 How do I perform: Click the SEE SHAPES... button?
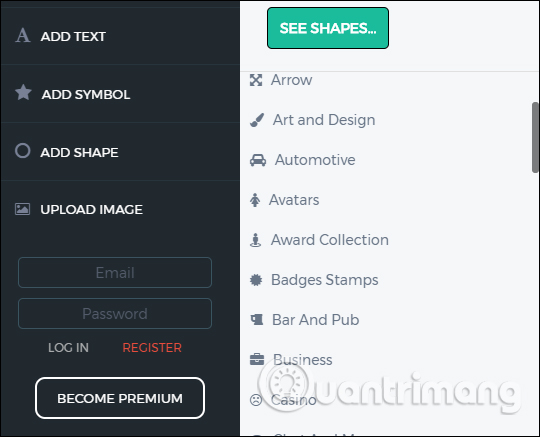328,28
